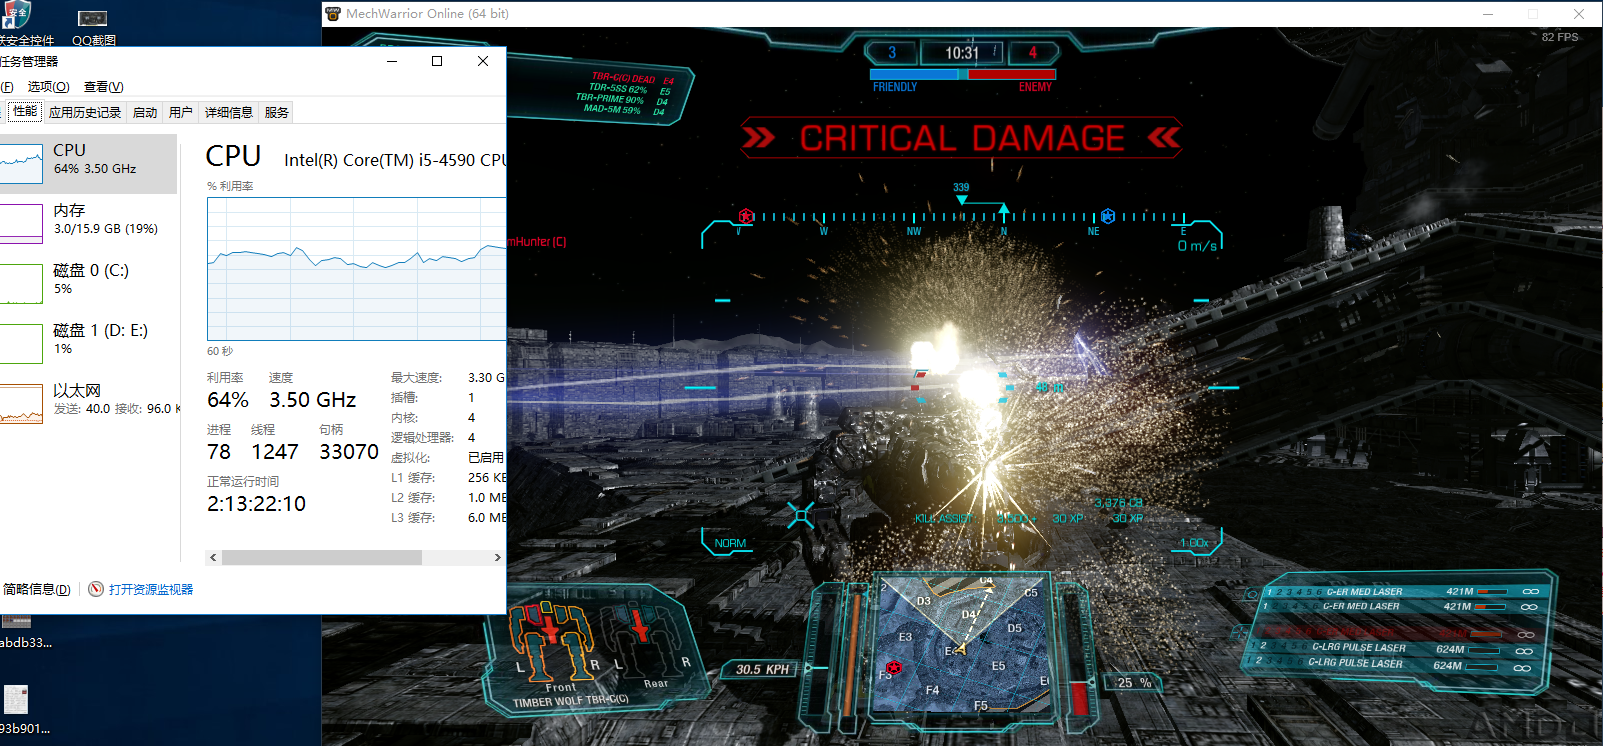This screenshot has width=1603, height=746.
Task: Click the MechWarrior Online title bar icon
Action: [x=333, y=14]
